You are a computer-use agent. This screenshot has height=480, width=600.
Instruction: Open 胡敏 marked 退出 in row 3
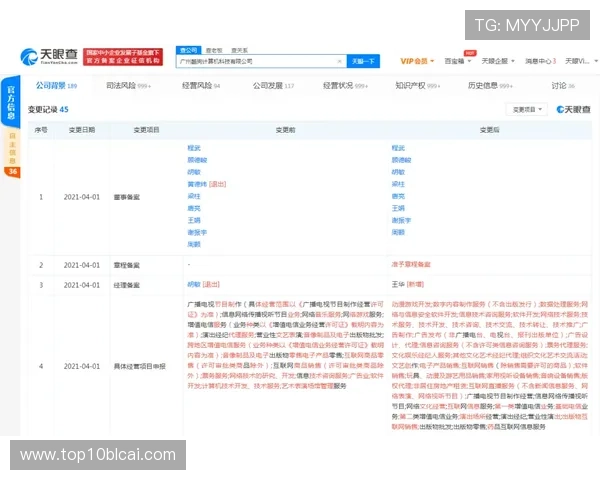click(203, 284)
